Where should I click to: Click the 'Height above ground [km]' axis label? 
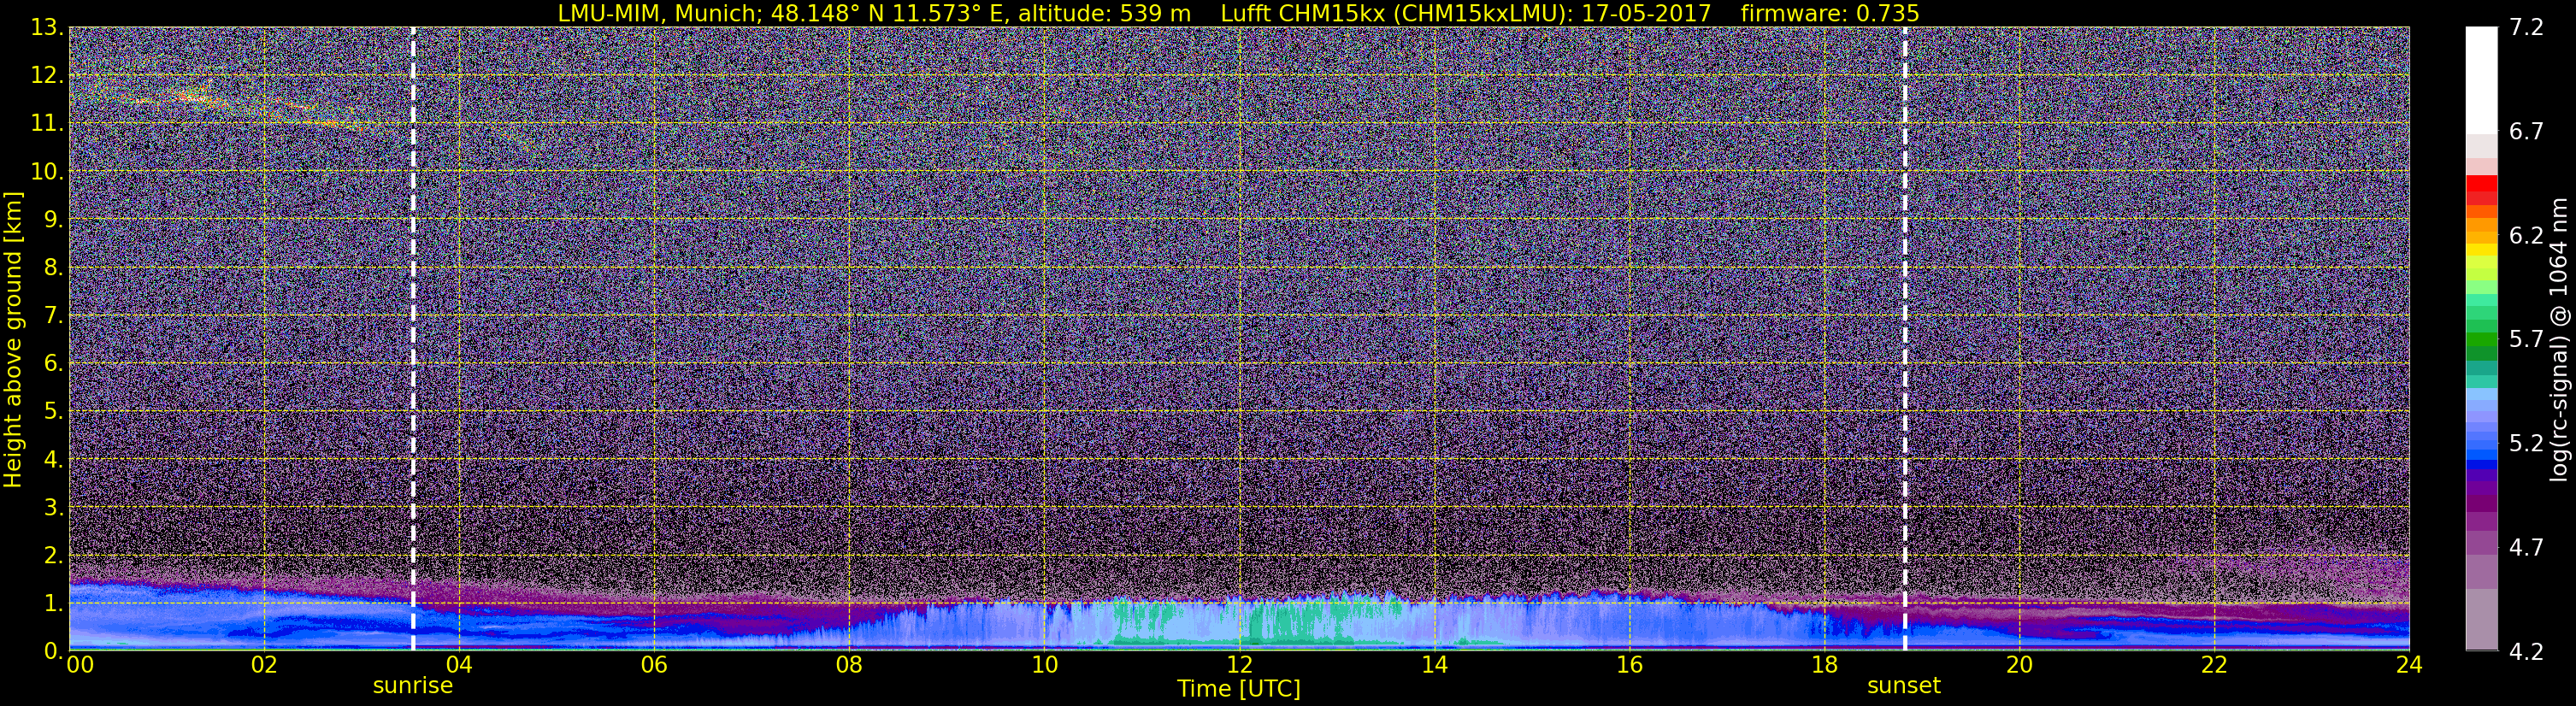pos(13,339)
